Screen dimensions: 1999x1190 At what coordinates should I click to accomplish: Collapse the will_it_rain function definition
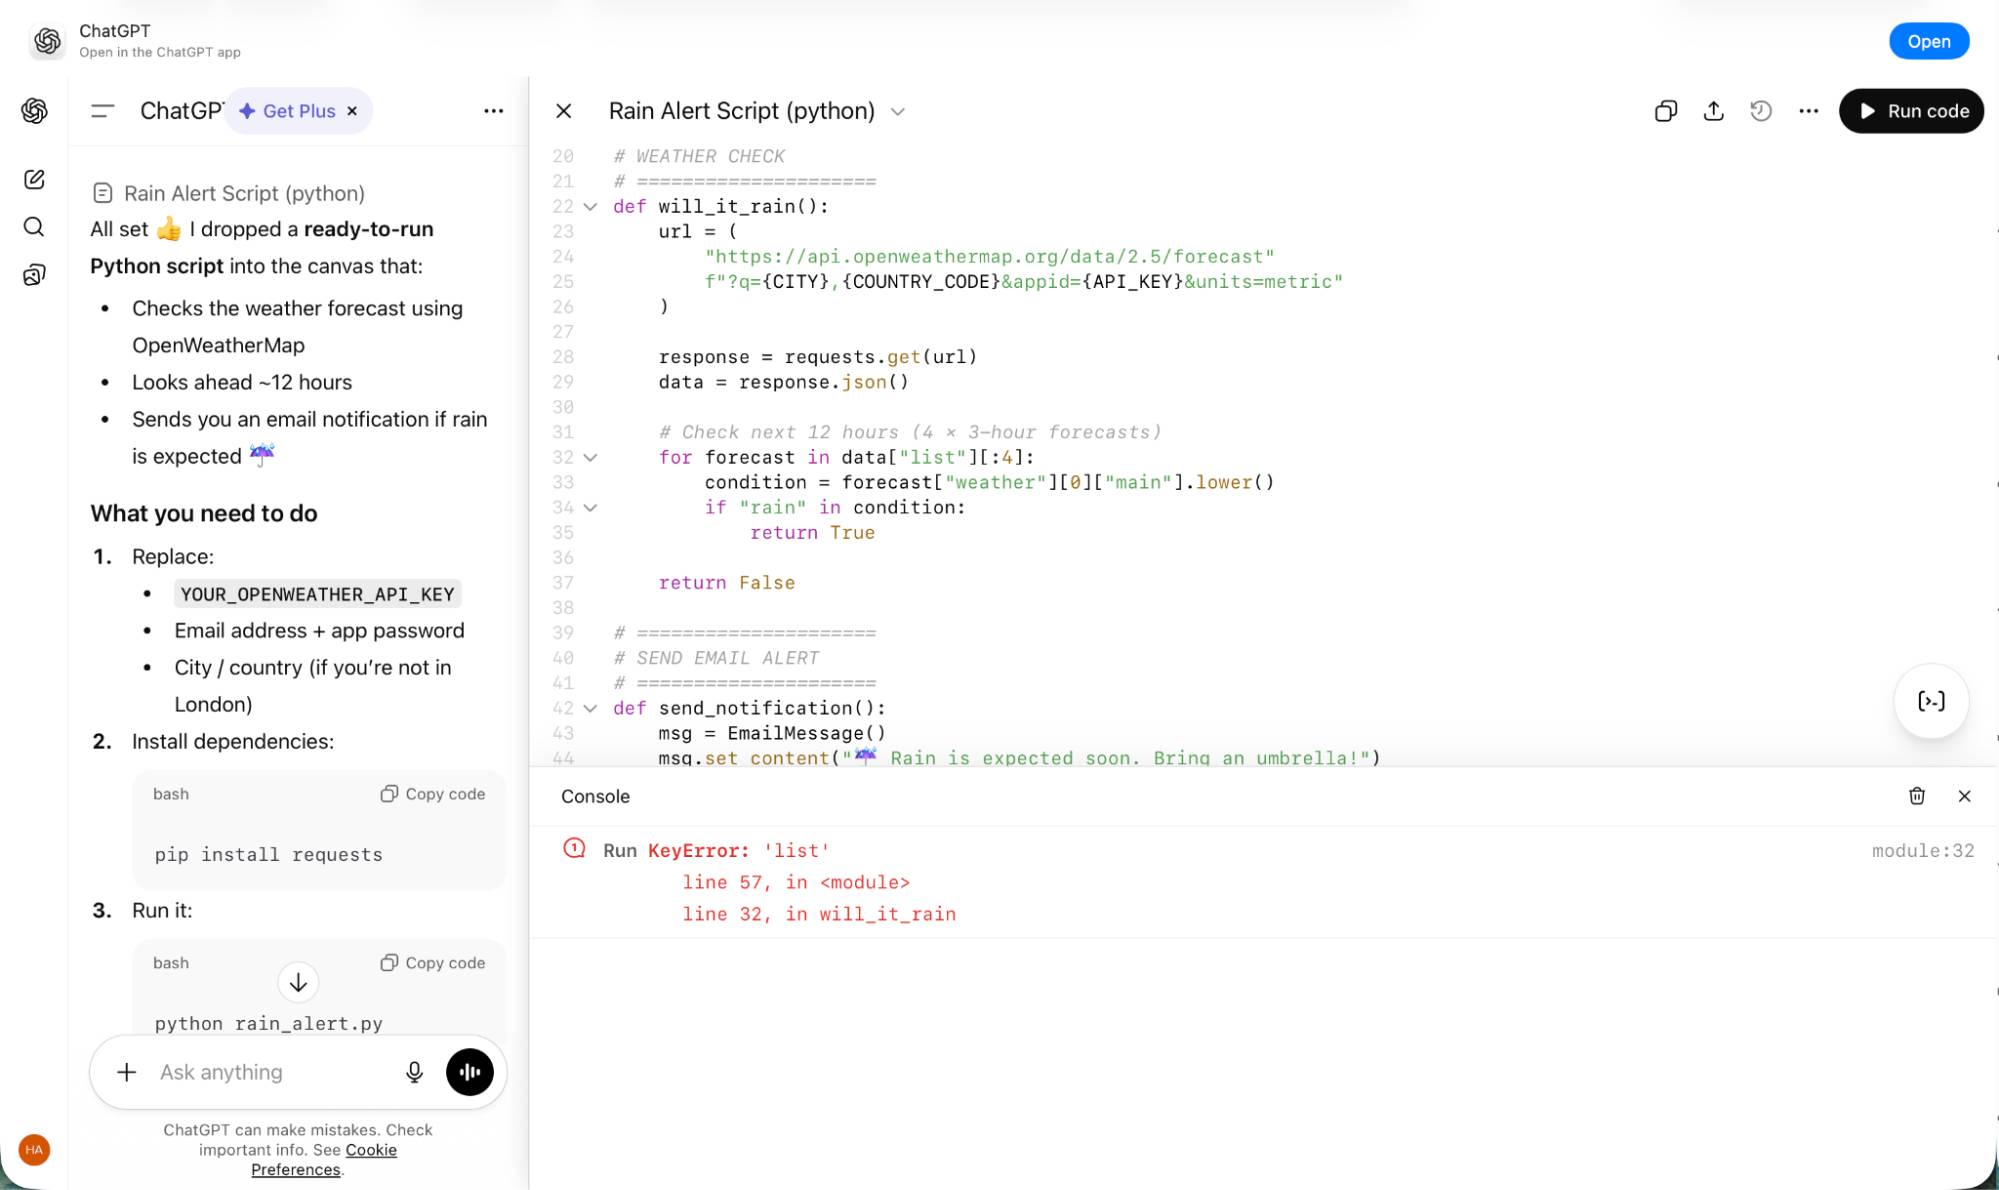(591, 206)
